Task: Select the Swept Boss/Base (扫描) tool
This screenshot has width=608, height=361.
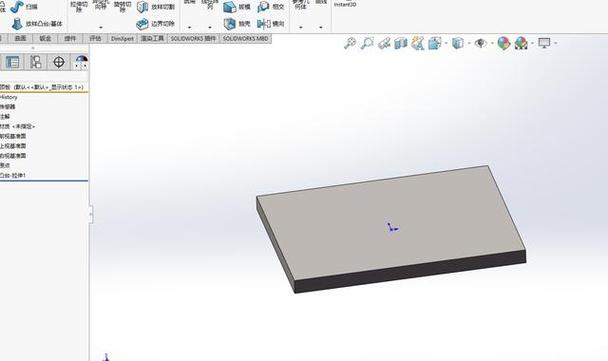Action: 24,7
